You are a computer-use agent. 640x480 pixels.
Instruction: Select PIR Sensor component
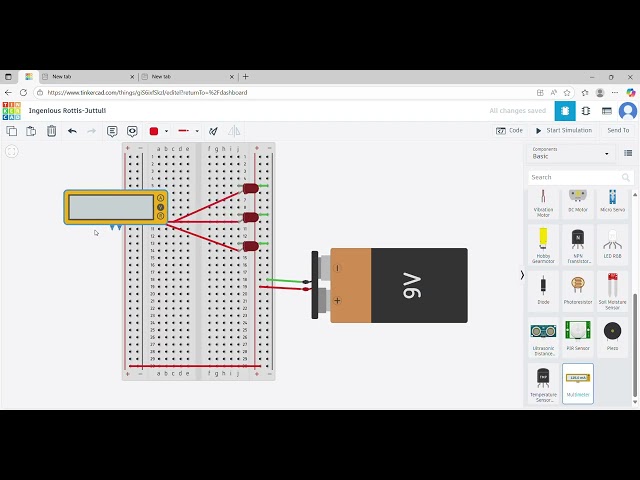pyautogui.click(x=578, y=338)
